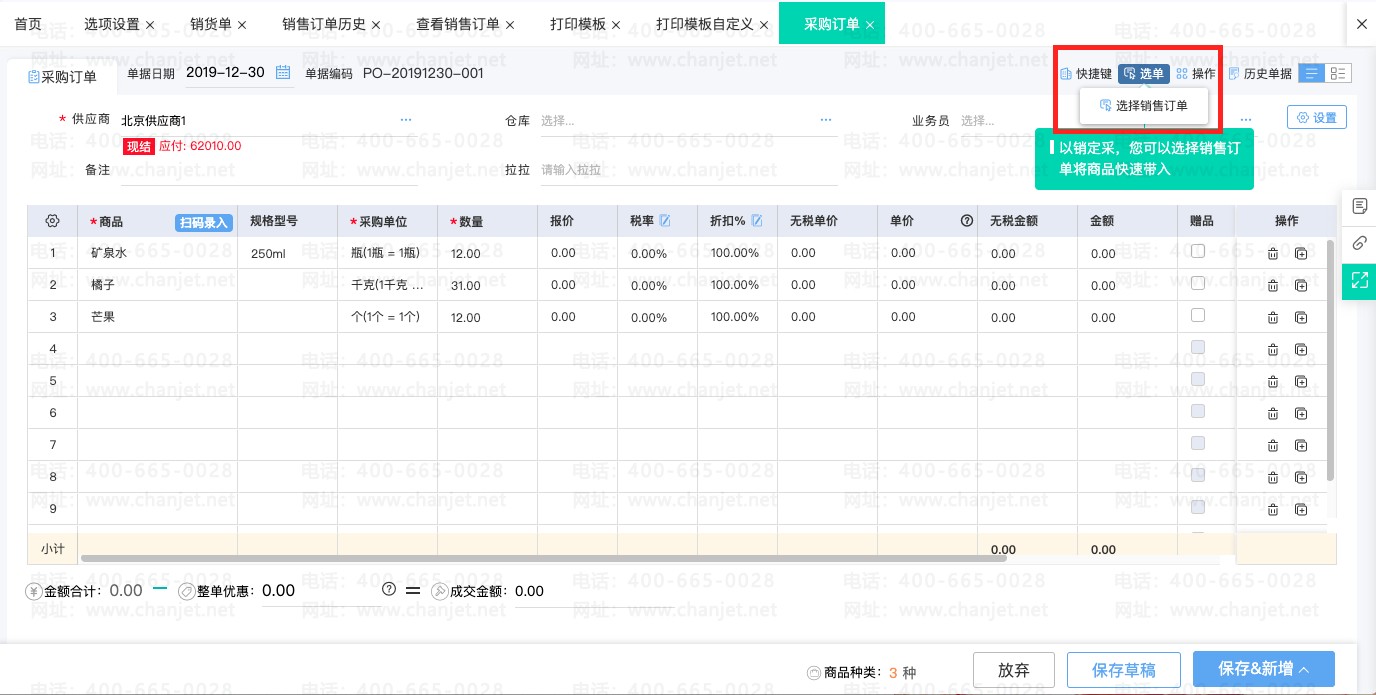
Task: Click the 扫码录入 scan entry button
Action: [x=204, y=222]
